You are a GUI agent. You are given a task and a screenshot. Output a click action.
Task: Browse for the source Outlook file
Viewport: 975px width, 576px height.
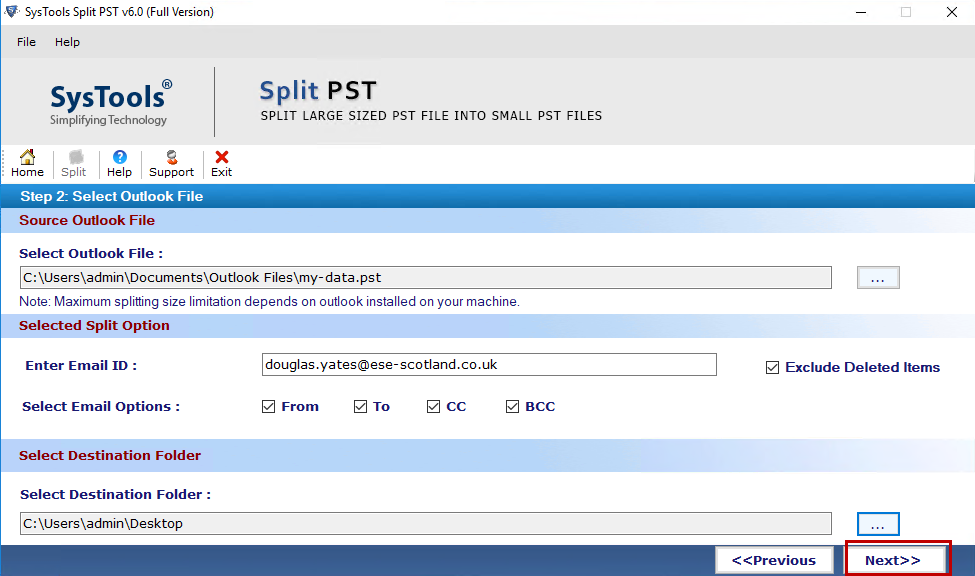878,277
